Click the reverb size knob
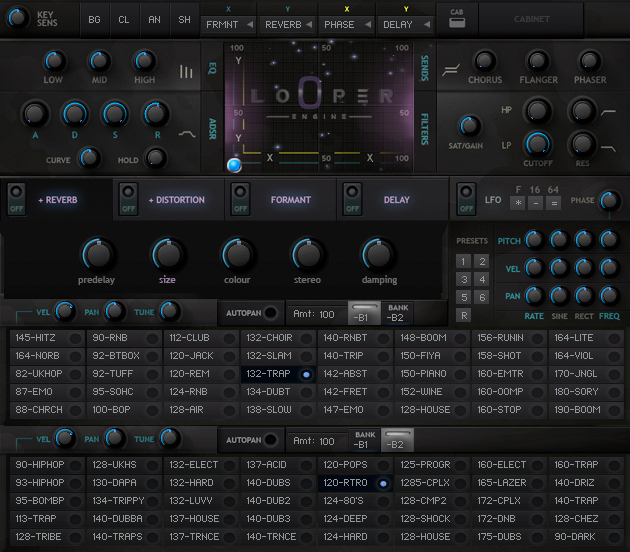The width and height of the screenshot is (630, 552). point(168,254)
